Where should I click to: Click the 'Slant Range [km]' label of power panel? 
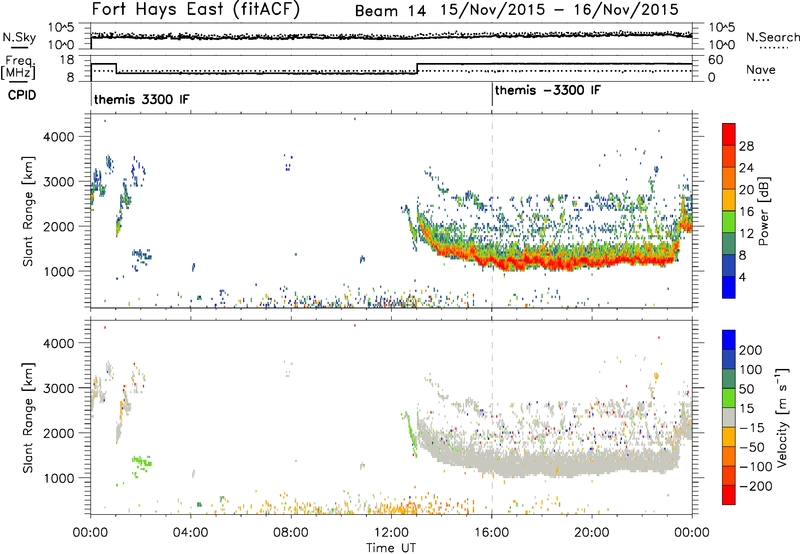28,211
